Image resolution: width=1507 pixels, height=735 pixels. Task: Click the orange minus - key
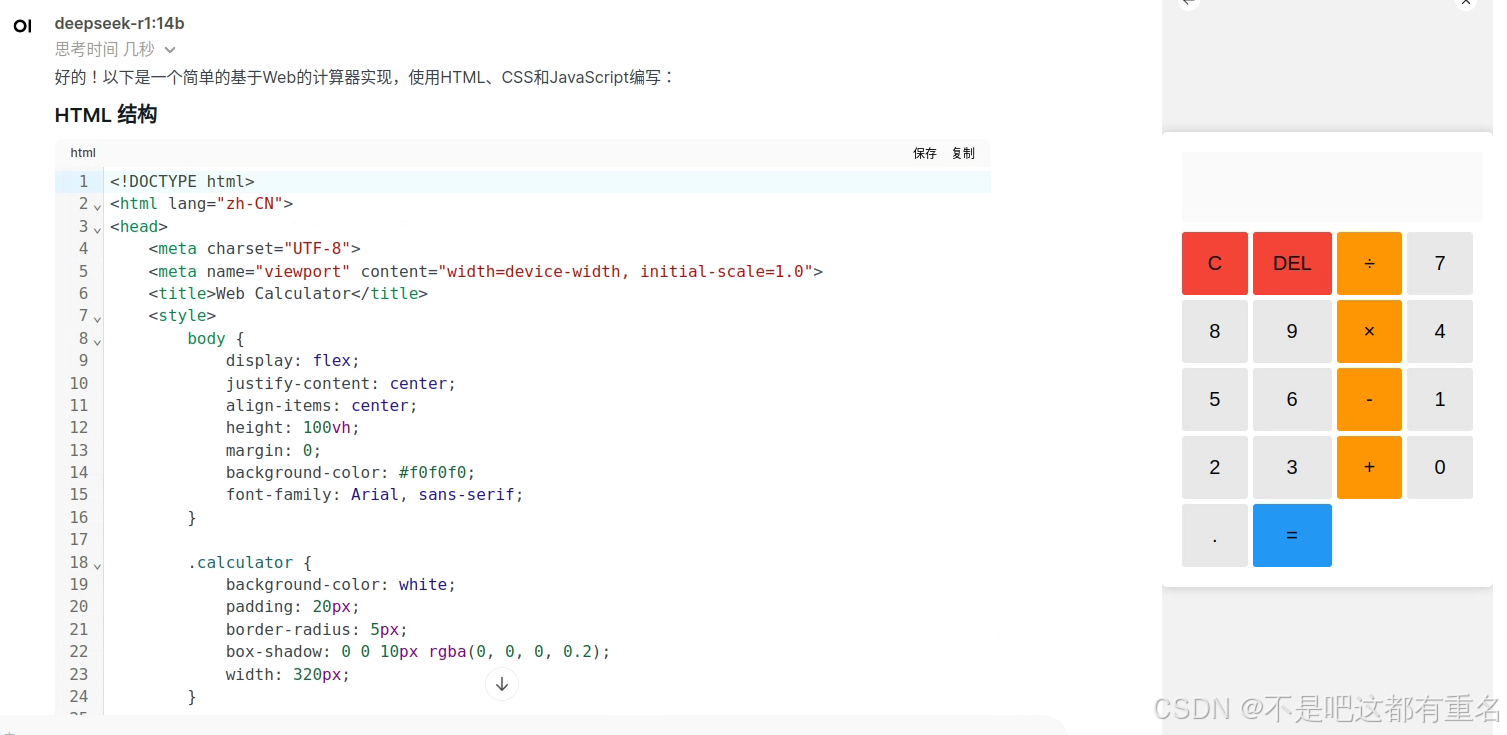click(1369, 399)
